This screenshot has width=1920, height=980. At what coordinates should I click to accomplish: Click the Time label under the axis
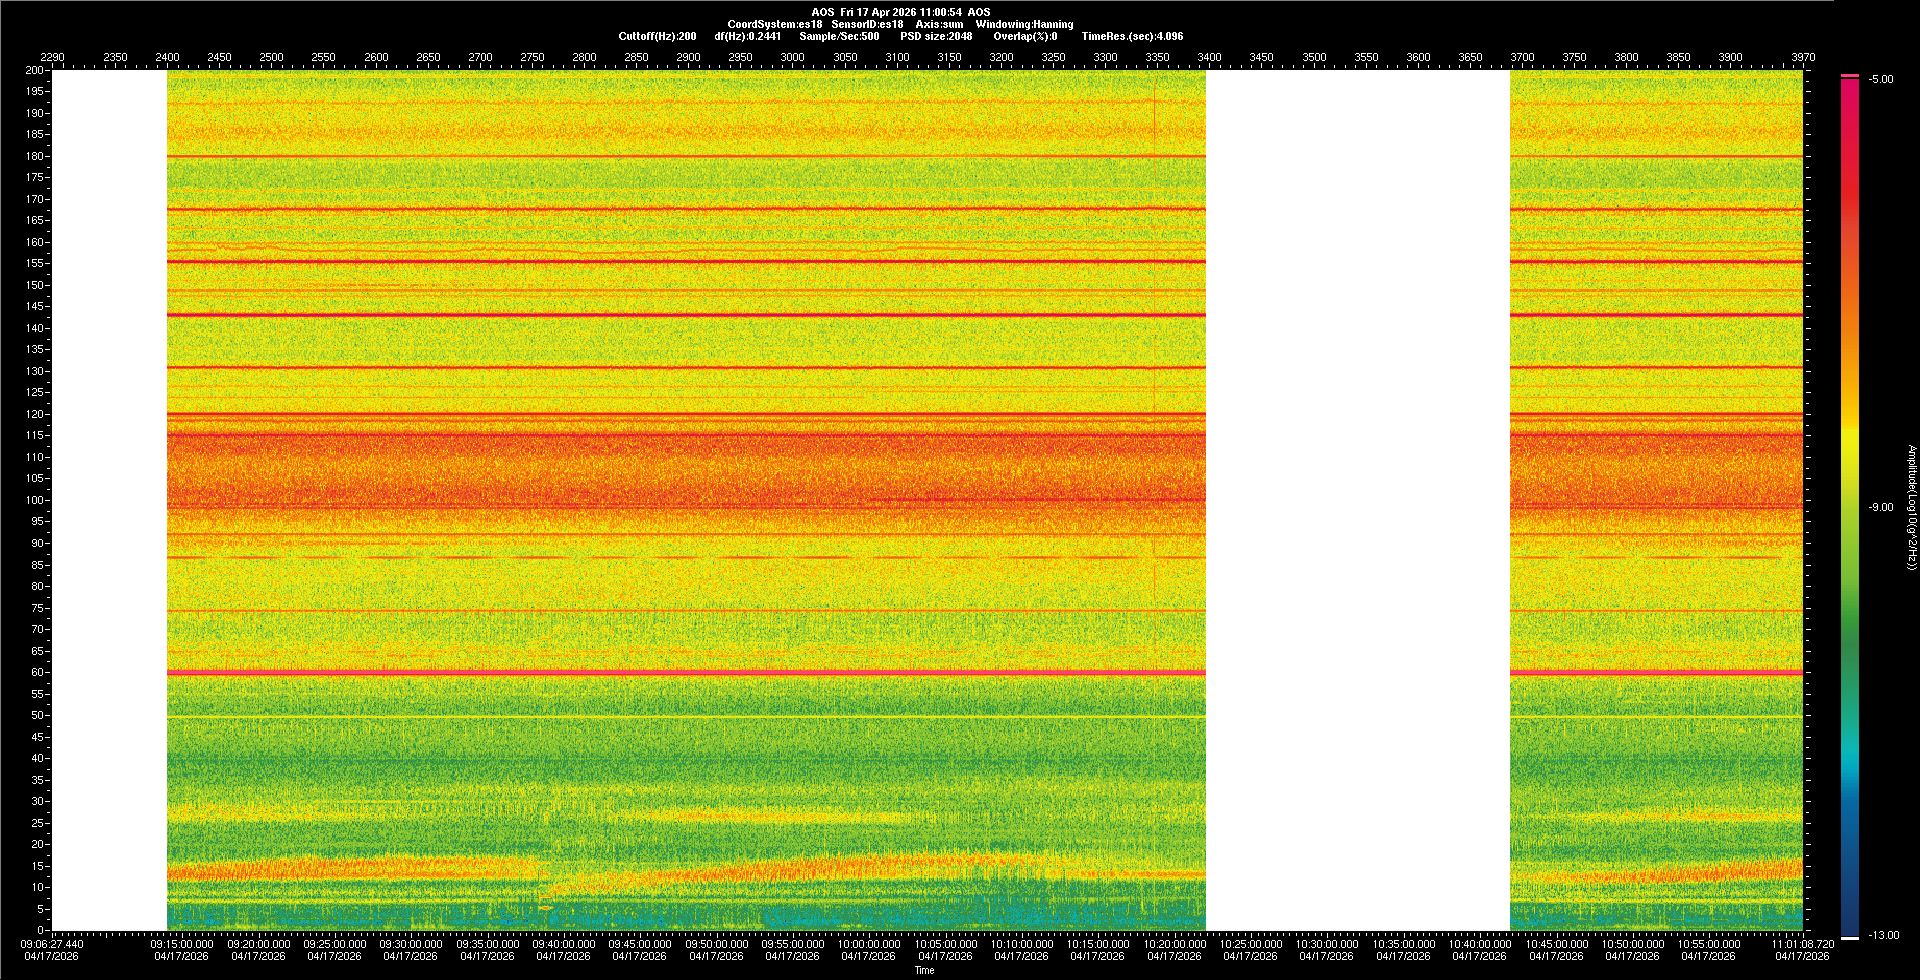point(924,970)
